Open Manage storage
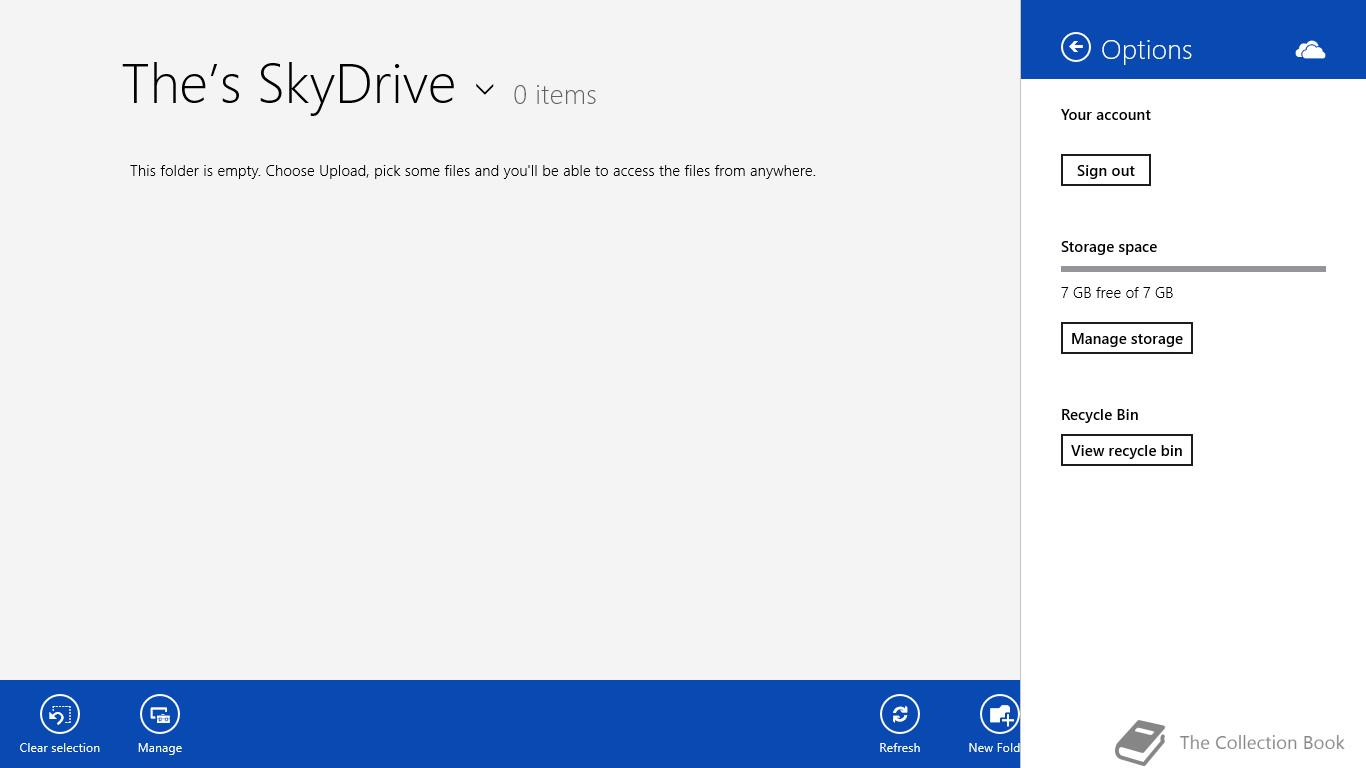 coord(1127,338)
